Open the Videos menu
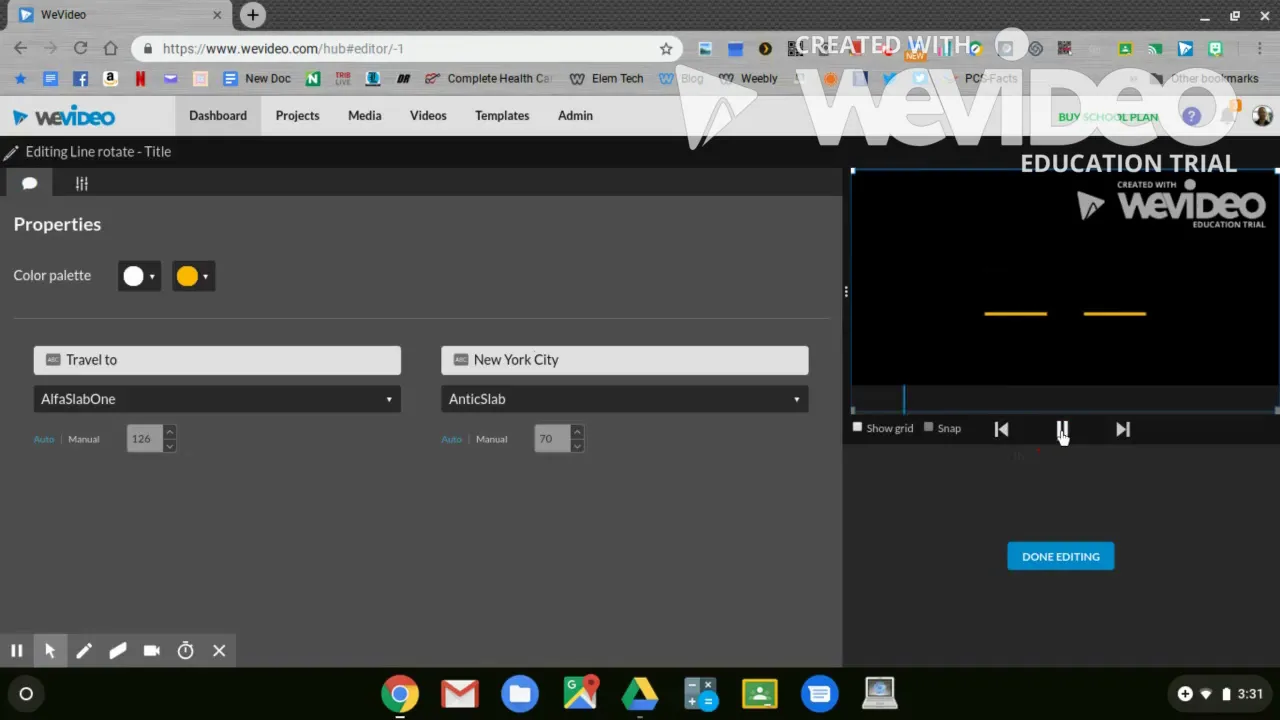This screenshot has width=1280, height=720. click(x=428, y=116)
